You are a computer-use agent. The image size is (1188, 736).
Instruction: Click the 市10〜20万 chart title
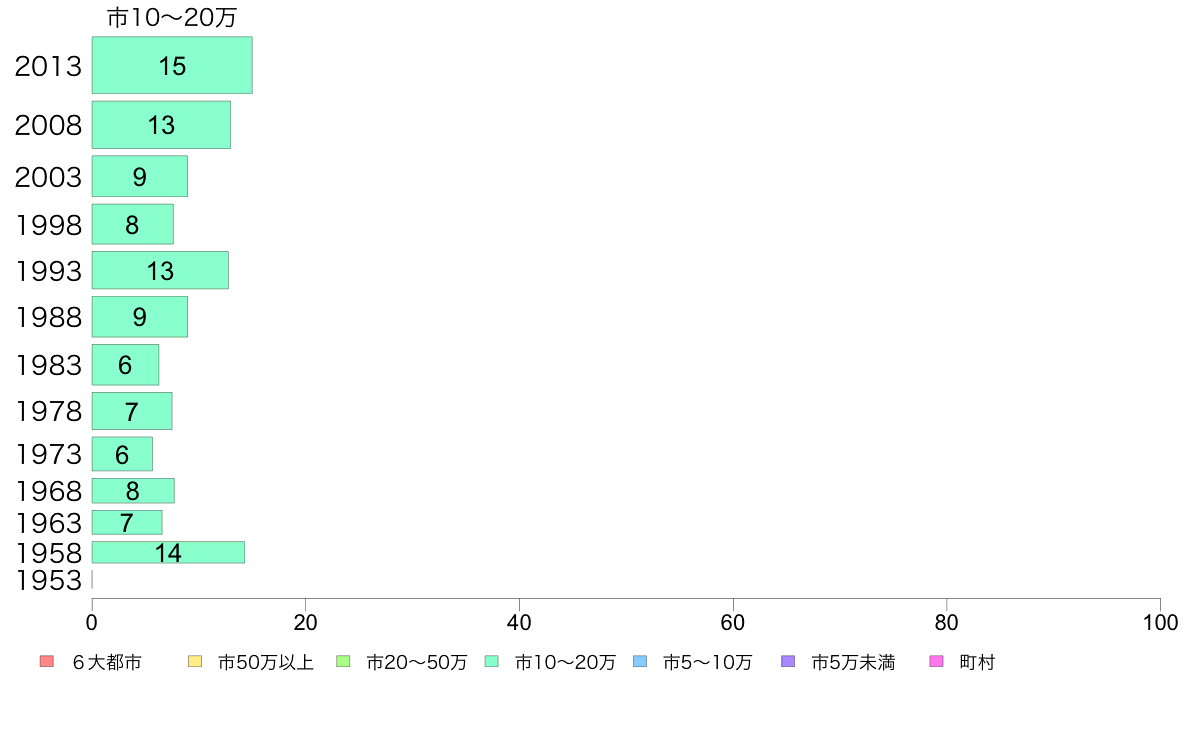(x=172, y=17)
